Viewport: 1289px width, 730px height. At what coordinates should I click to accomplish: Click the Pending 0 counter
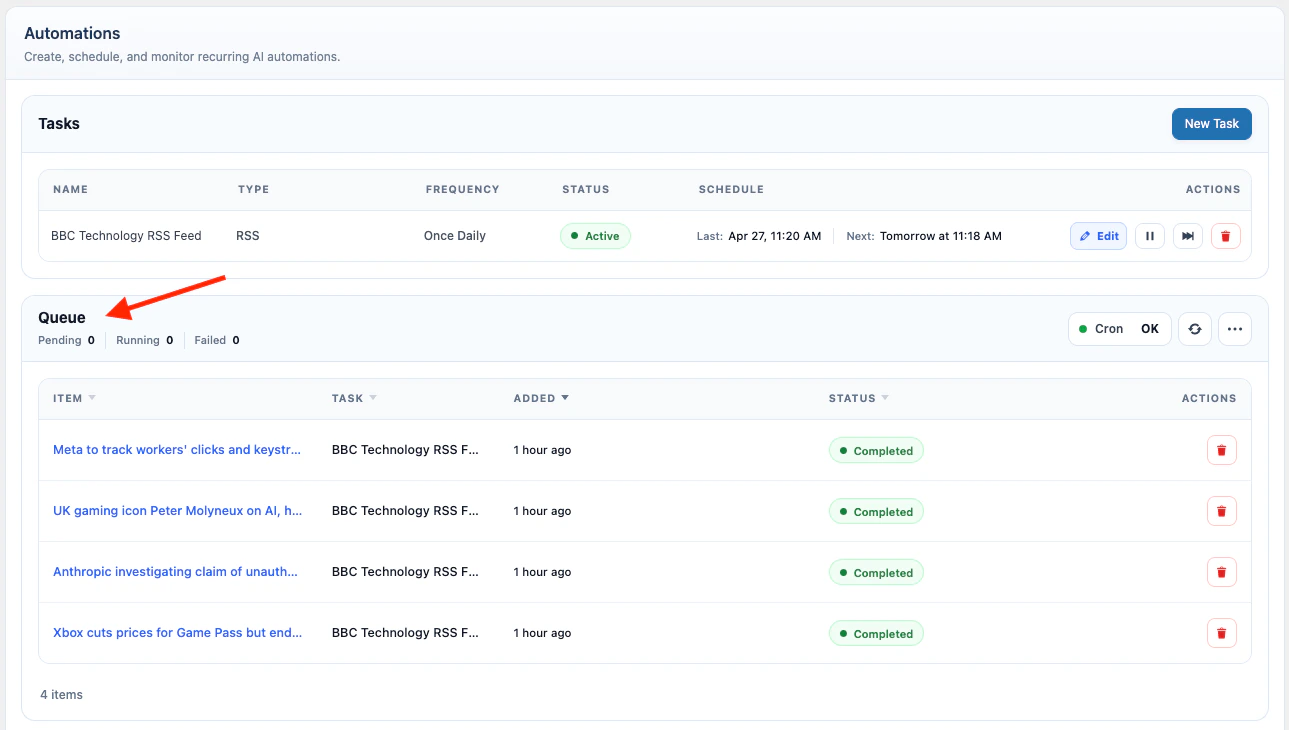(x=67, y=340)
